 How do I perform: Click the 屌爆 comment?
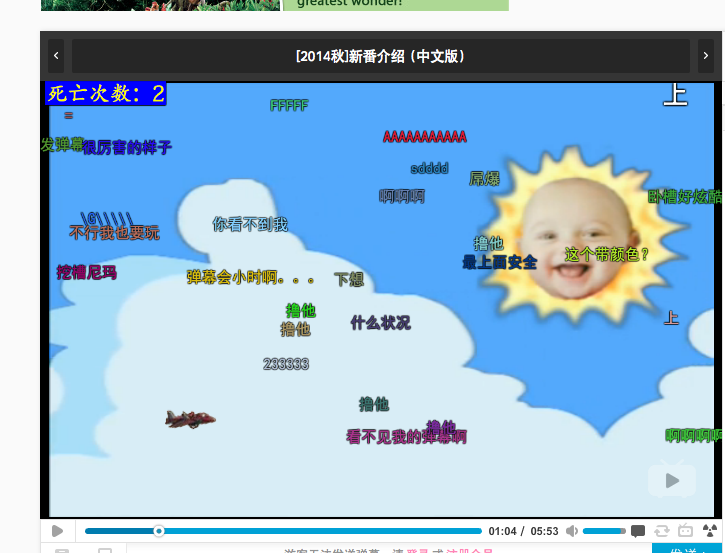click(485, 178)
